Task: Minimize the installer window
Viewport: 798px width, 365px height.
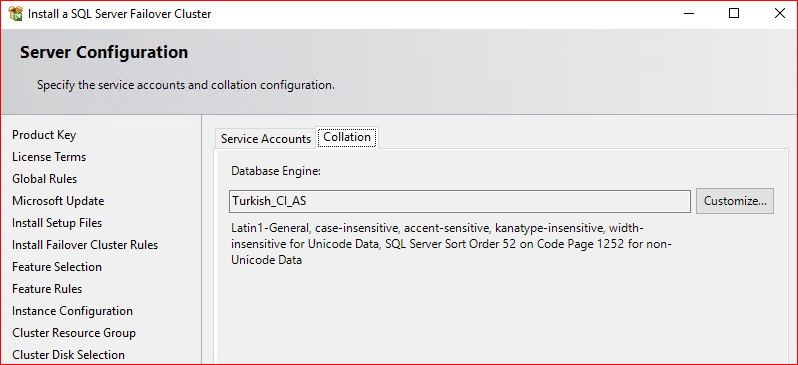Action: pos(689,14)
